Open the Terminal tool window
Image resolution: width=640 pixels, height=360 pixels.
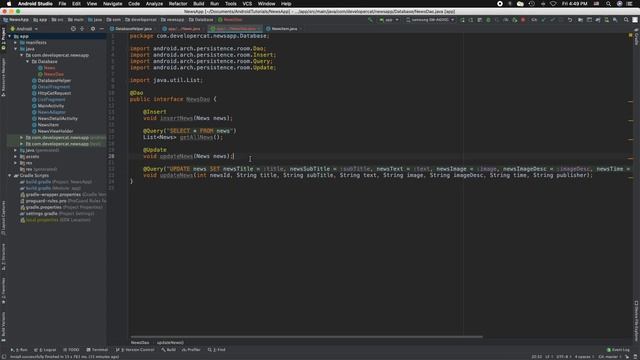(x=97, y=350)
